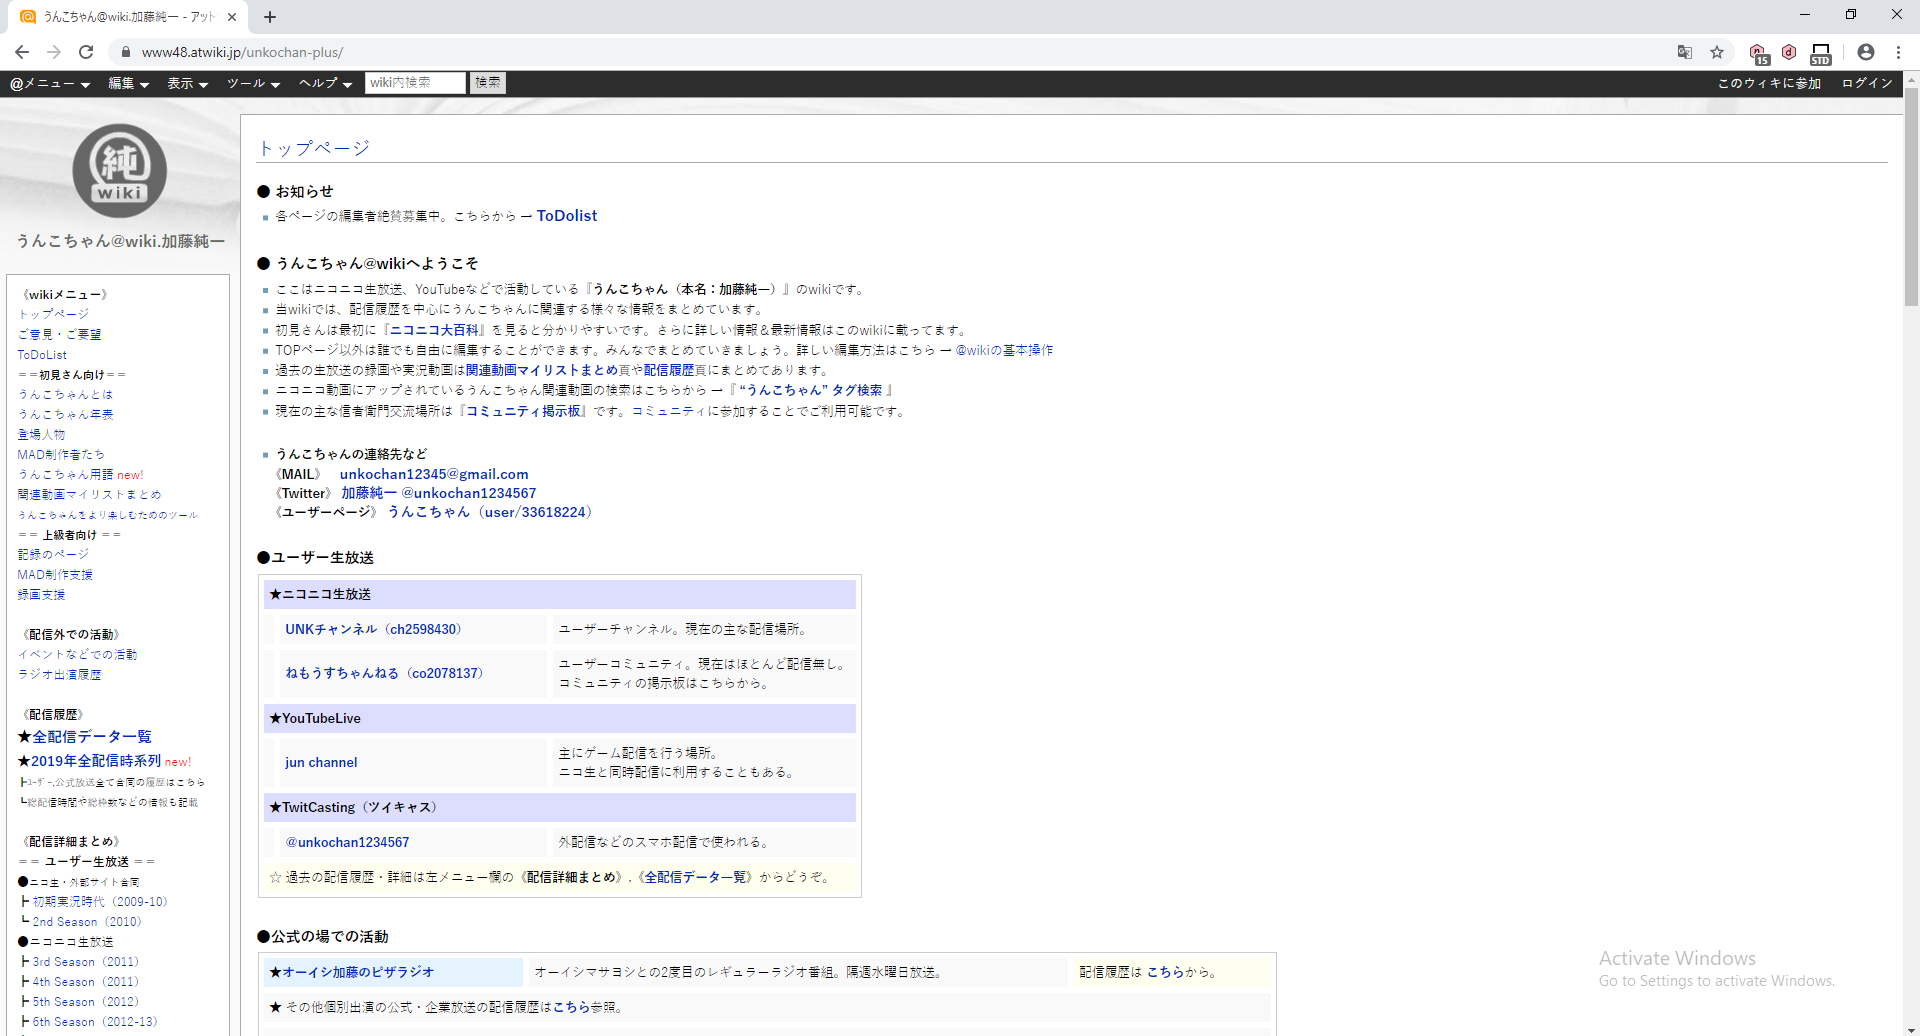This screenshot has width=1920, height=1036.
Task: Bookmark this page with the star icon
Action: tap(1717, 52)
